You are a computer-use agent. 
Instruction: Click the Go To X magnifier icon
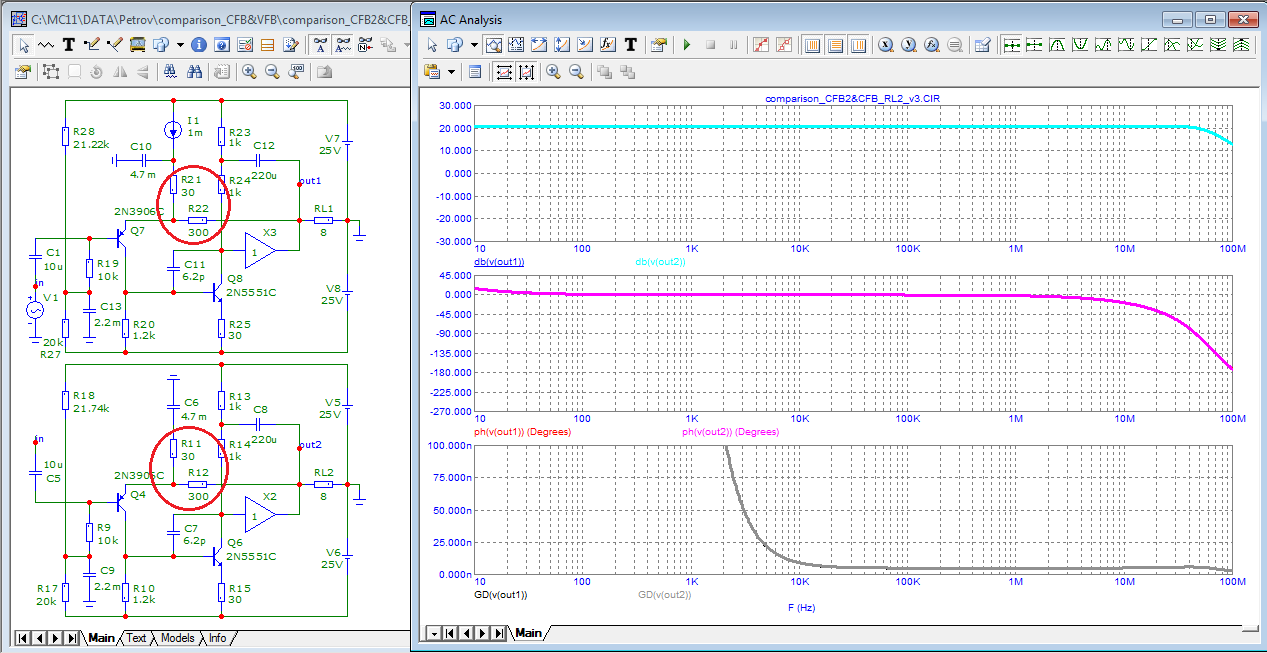point(885,45)
